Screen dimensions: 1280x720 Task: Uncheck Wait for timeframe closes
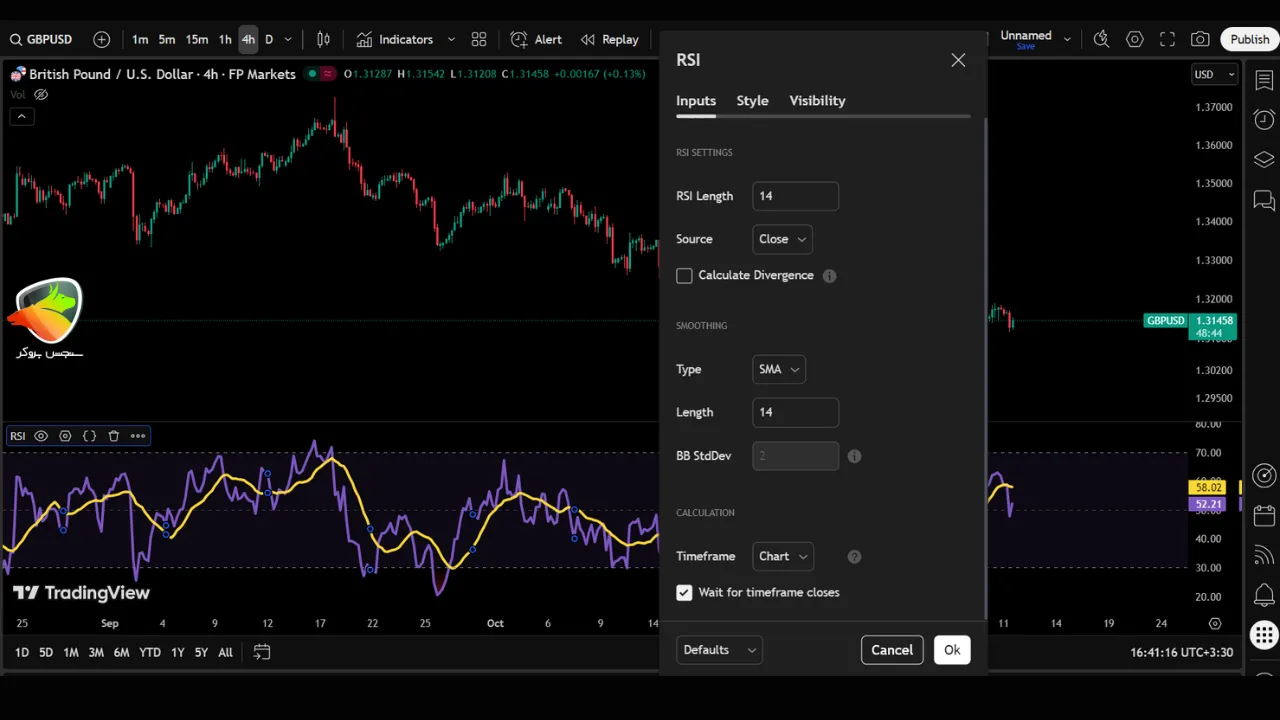684,593
